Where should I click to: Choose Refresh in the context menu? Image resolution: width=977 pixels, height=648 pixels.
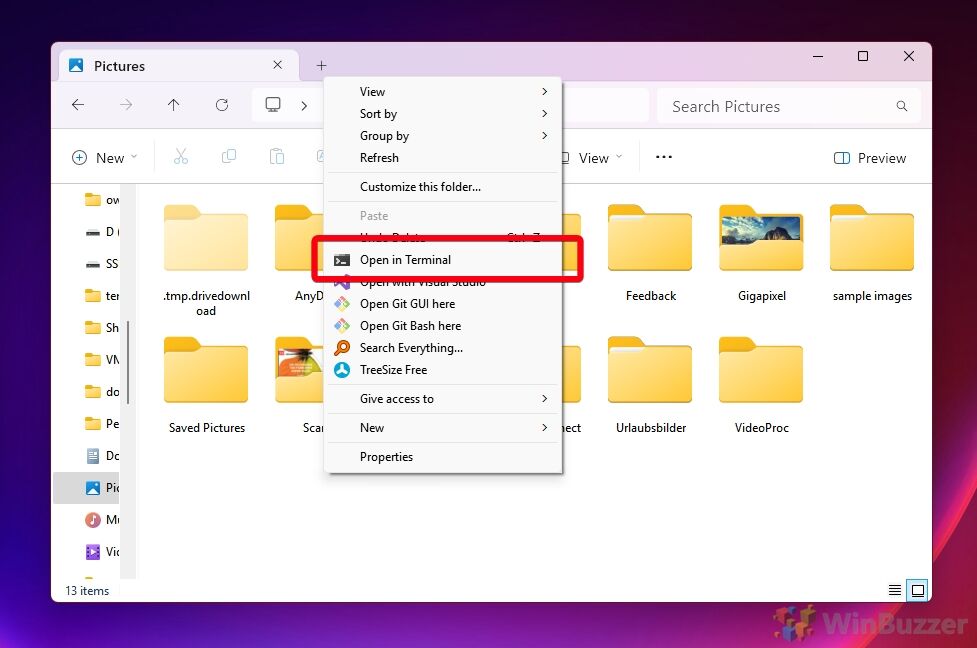[443, 158]
